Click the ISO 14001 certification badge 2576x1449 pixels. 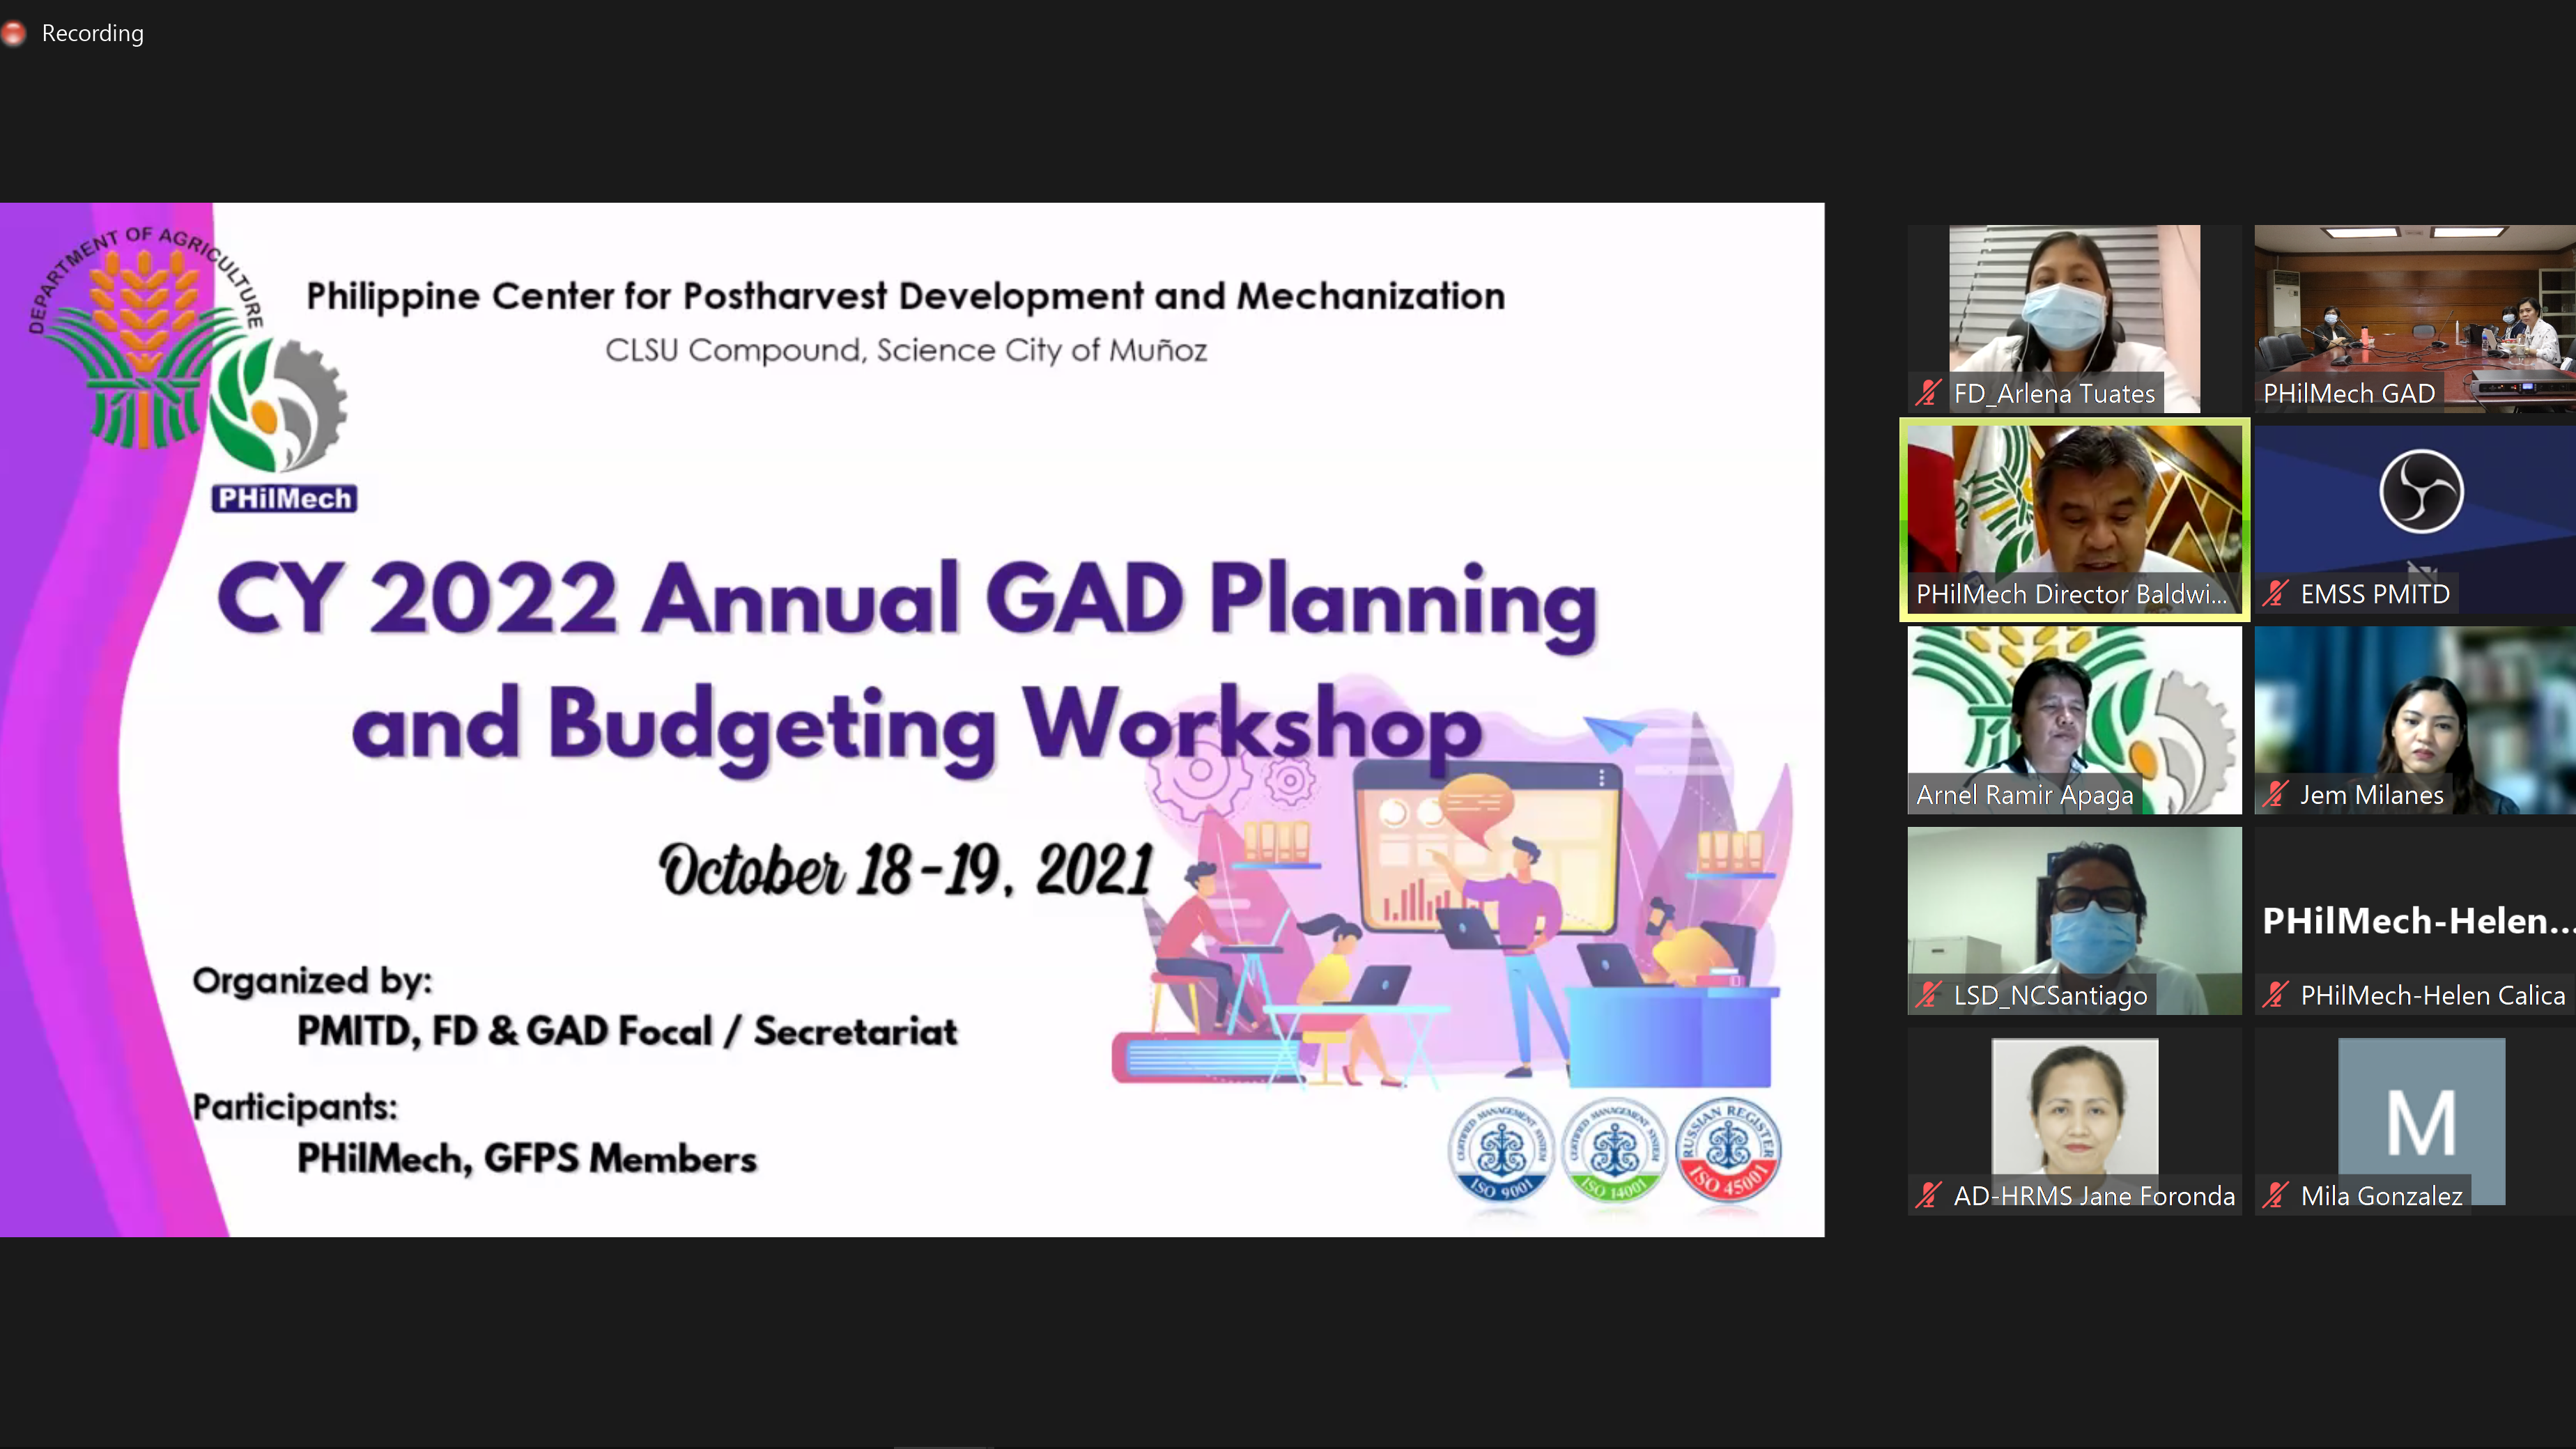tap(1614, 1151)
